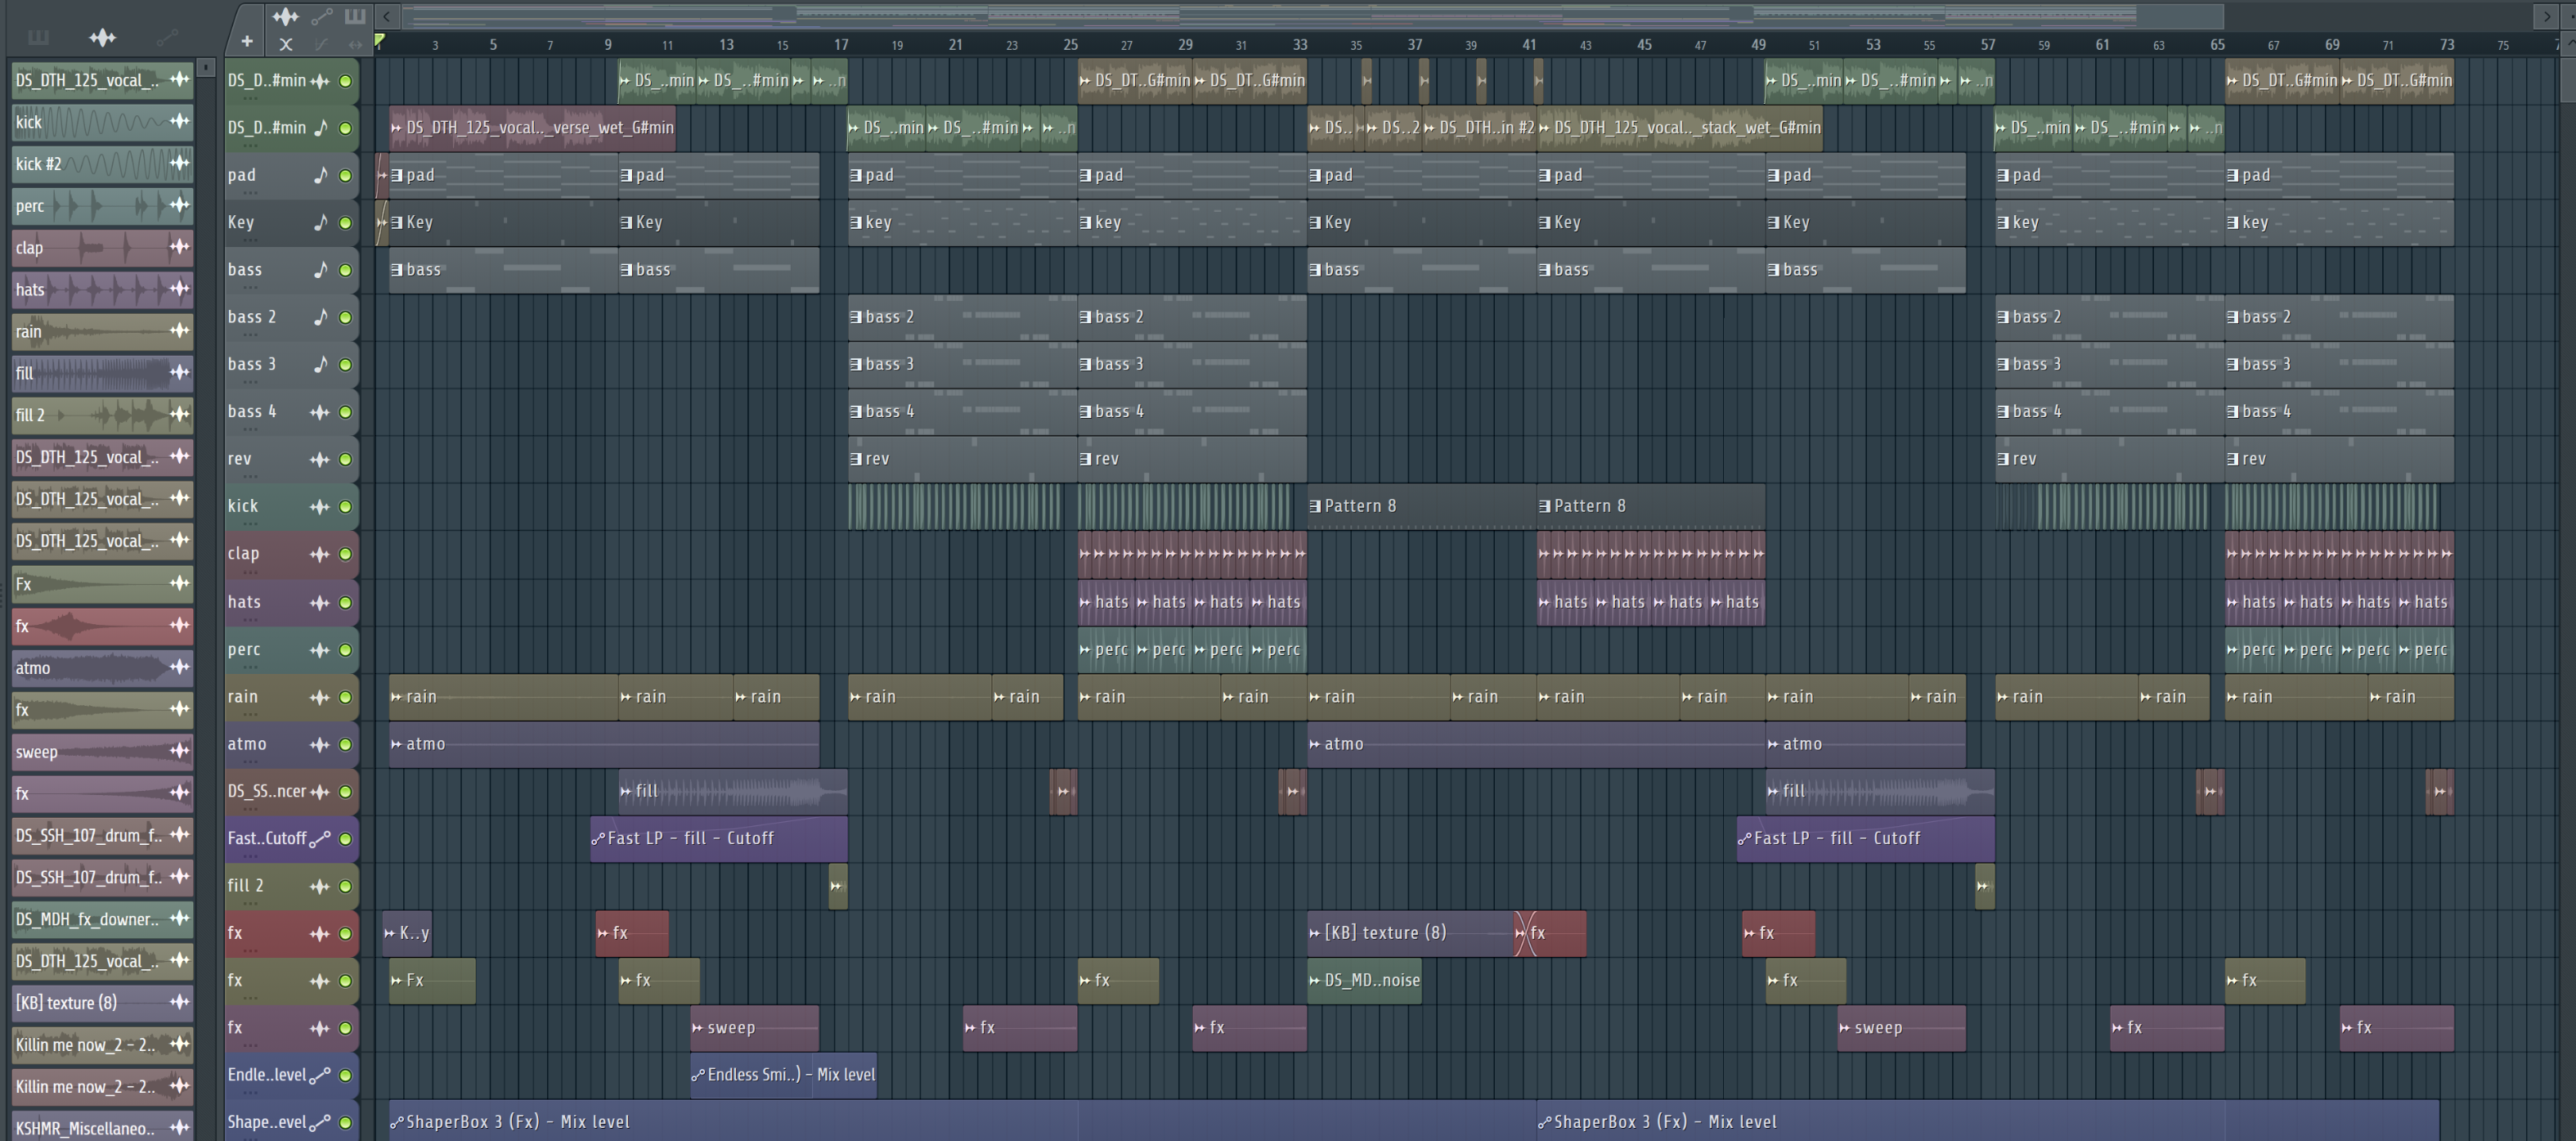Mute the pad track
The height and width of the screenshot is (1141, 2576).
tap(346, 175)
